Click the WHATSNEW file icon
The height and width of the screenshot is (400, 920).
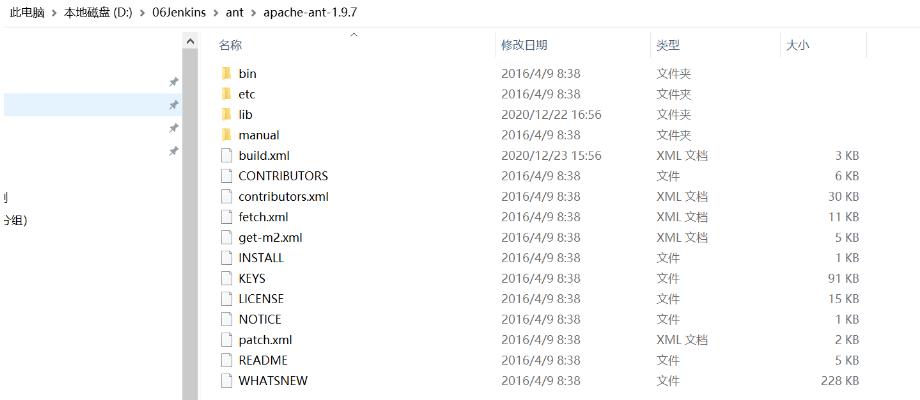coord(227,381)
